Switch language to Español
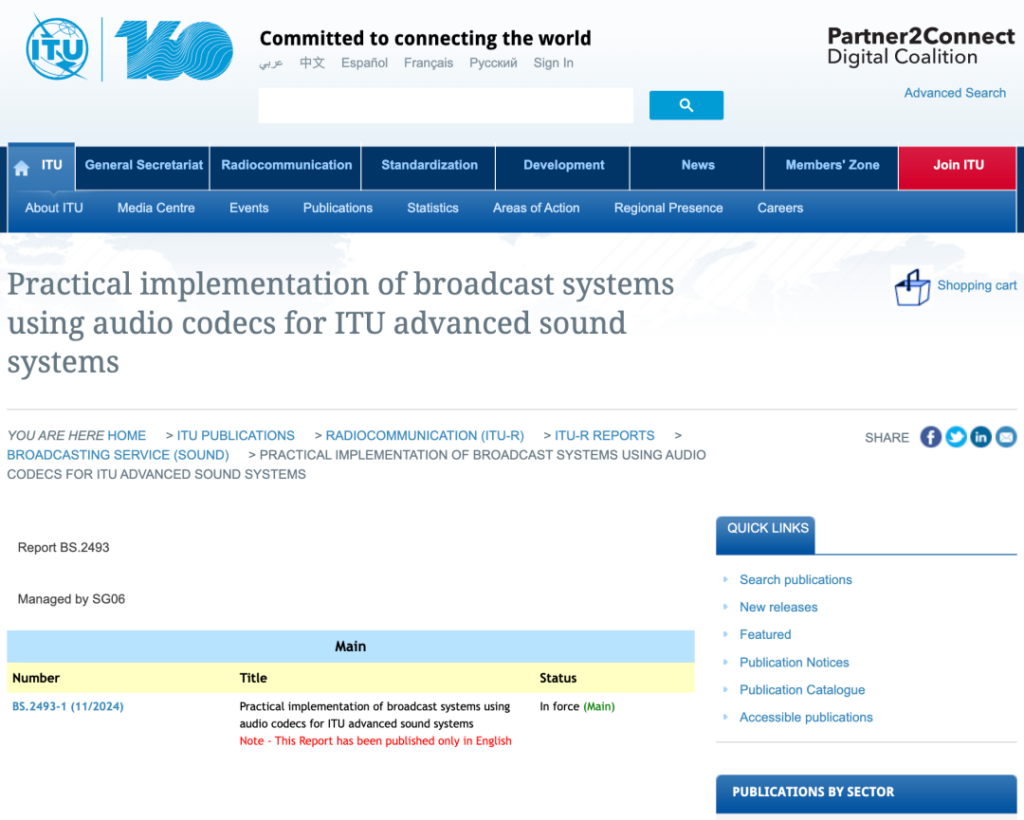The height and width of the screenshot is (820, 1024). [x=364, y=63]
